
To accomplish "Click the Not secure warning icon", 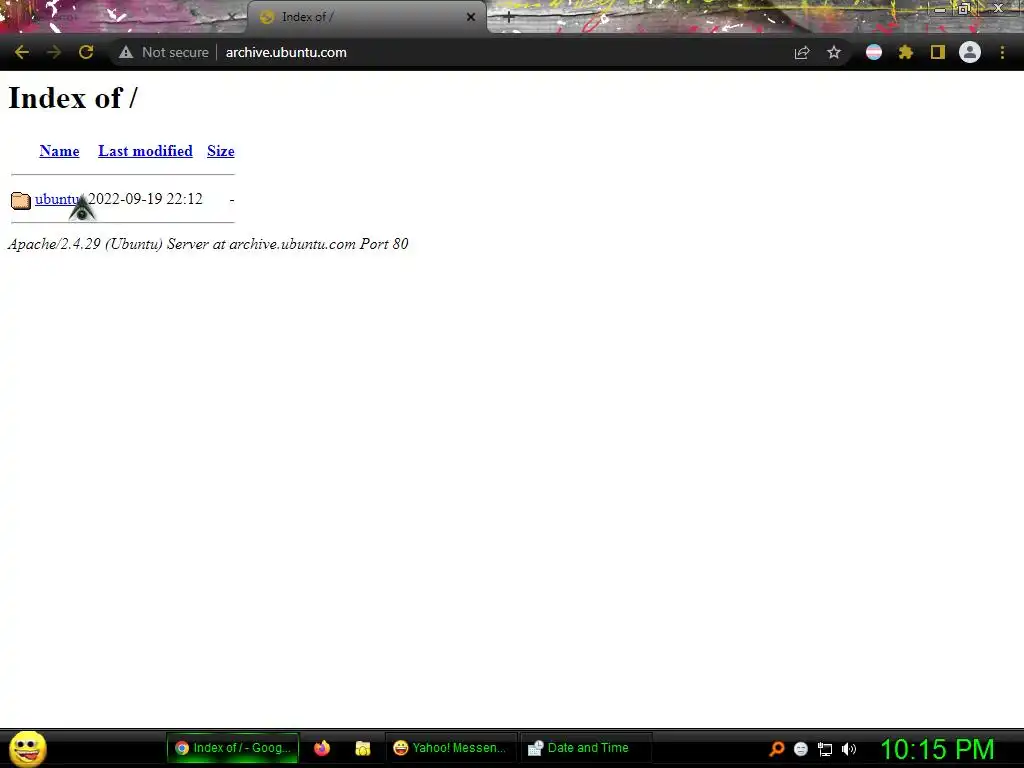I will [126, 52].
